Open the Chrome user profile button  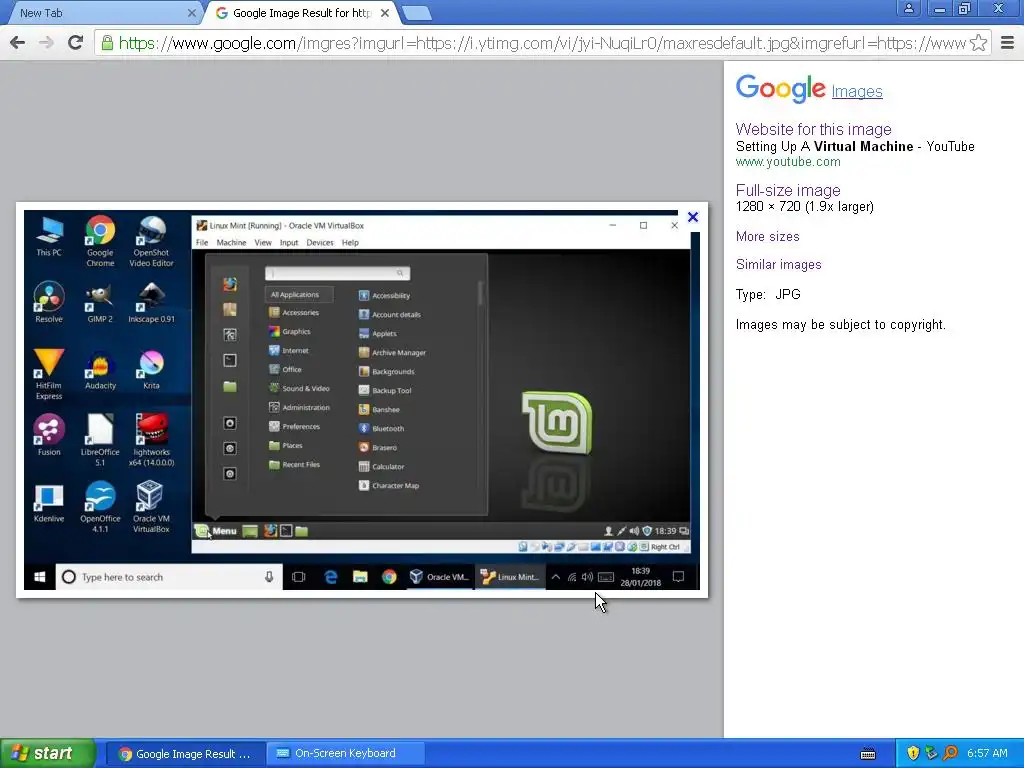(908, 8)
